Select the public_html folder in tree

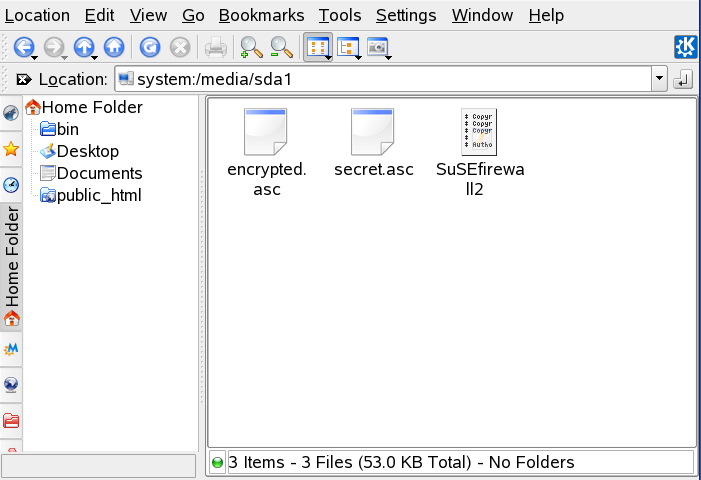pyautogui.click(x=98, y=195)
